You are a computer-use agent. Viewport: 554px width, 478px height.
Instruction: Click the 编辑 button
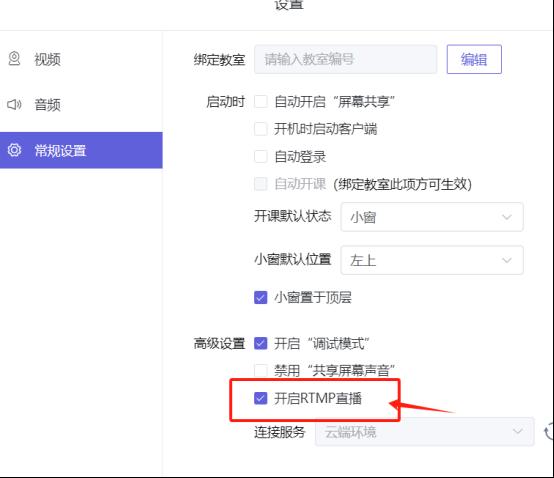[x=474, y=59]
